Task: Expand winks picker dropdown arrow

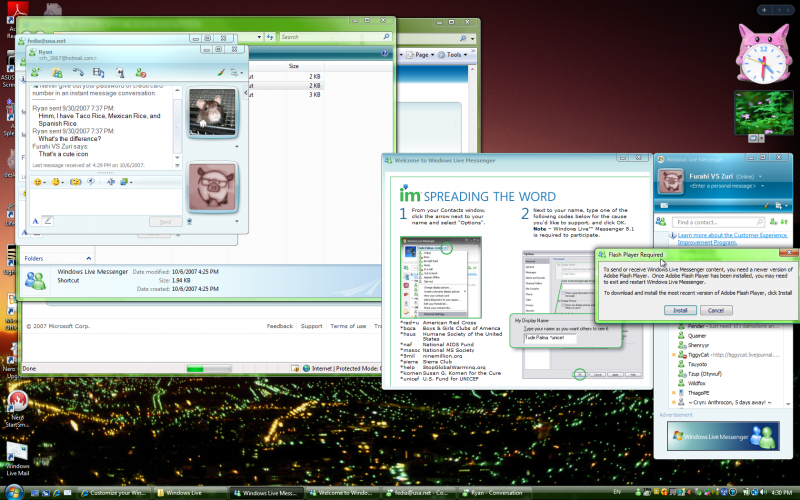Action: (x=63, y=182)
